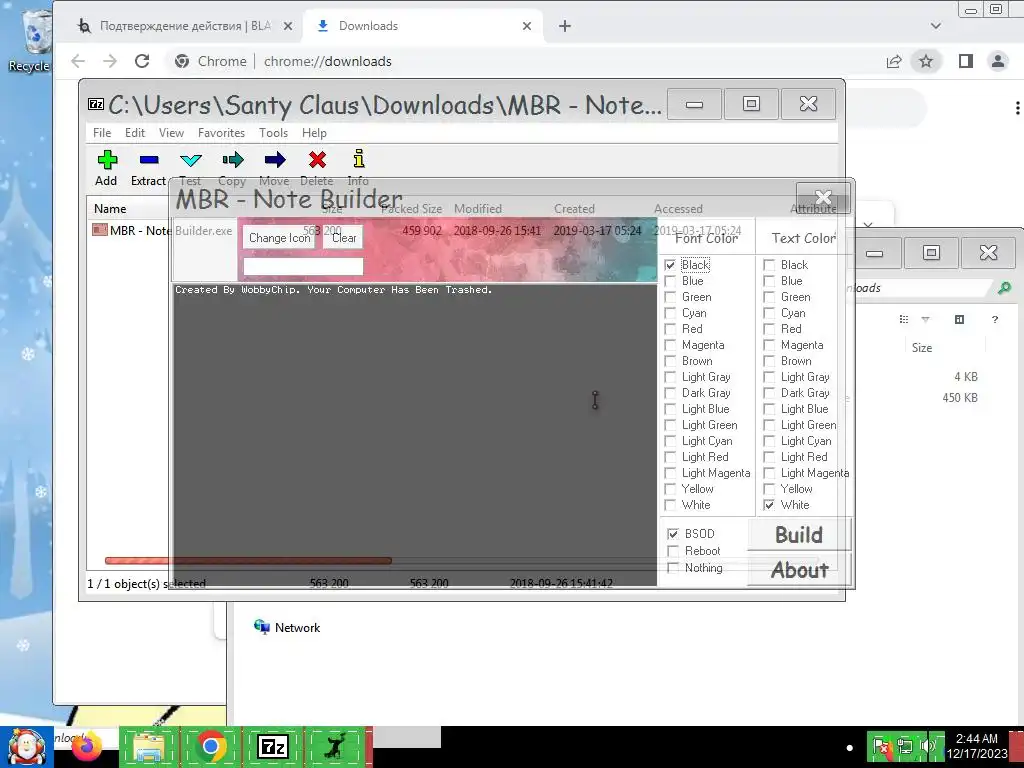
Task: Click Chrome share page icon
Action: pyautogui.click(x=893, y=61)
